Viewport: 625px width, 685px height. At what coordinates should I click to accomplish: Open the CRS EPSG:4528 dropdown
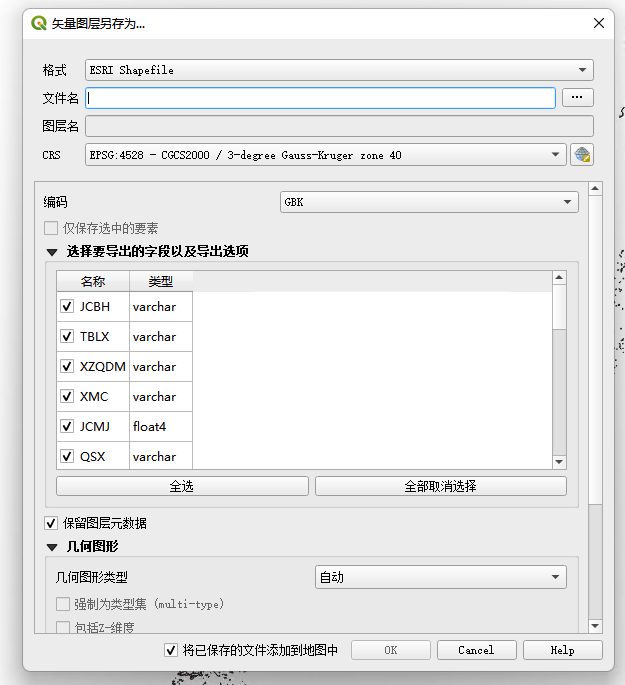(x=325, y=155)
